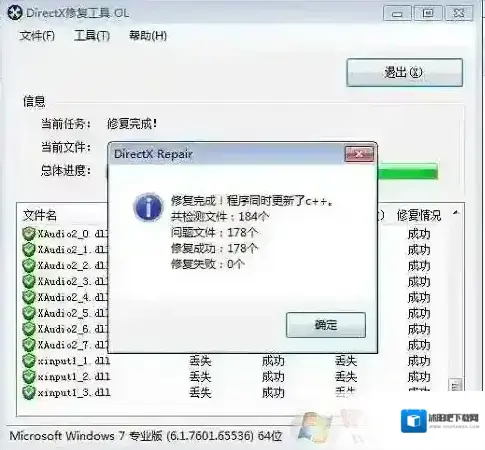The width and height of the screenshot is (485, 450).
Task: Select the XAudio2_6.dll file name
Action: click(73, 329)
